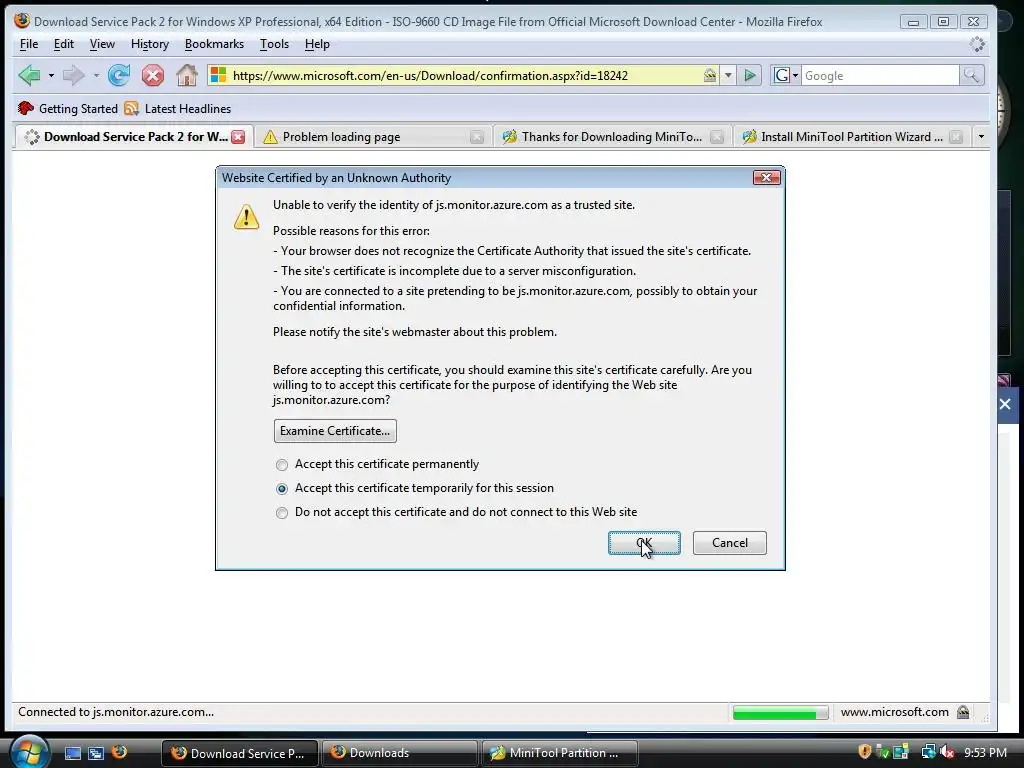Expand the address bar URL history dropdown
The height and width of the screenshot is (768, 1024).
pos(728,75)
